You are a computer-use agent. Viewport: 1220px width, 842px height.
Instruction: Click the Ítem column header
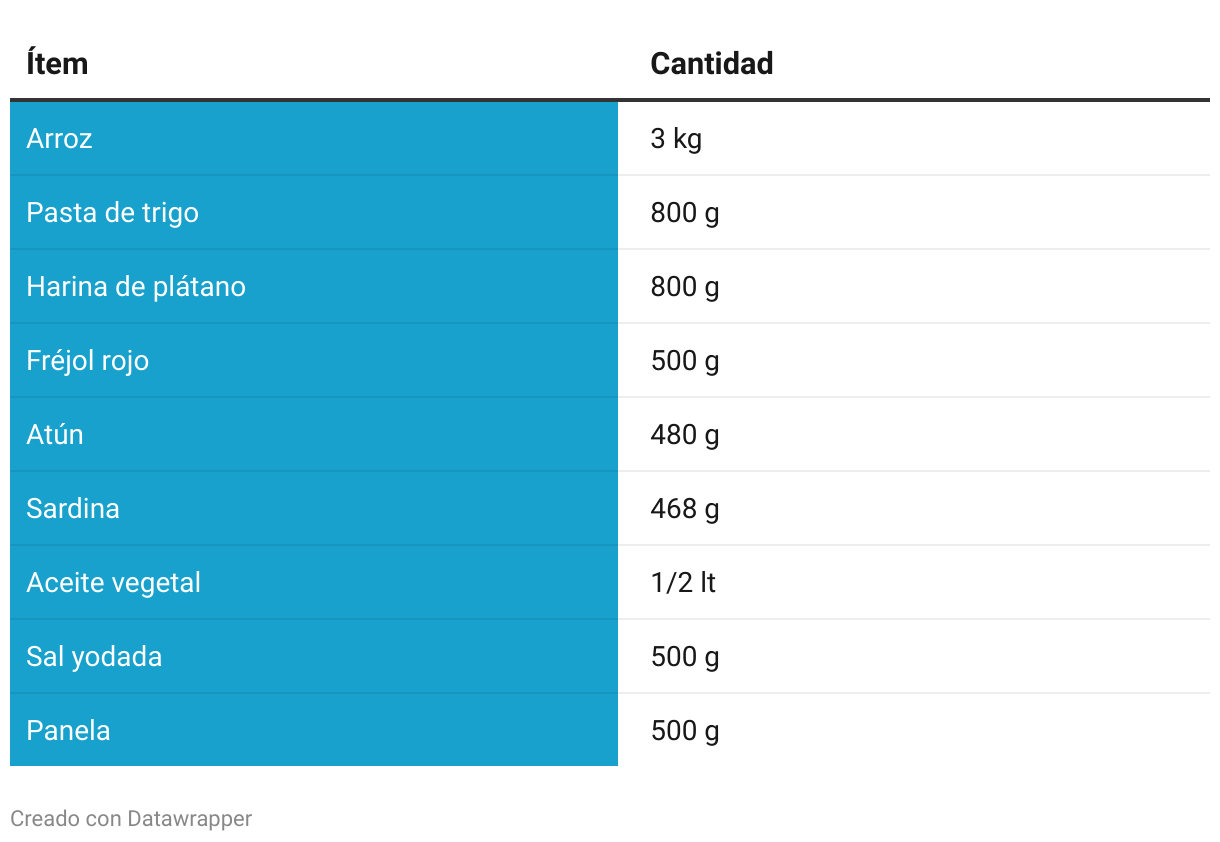[x=57, y=63]
